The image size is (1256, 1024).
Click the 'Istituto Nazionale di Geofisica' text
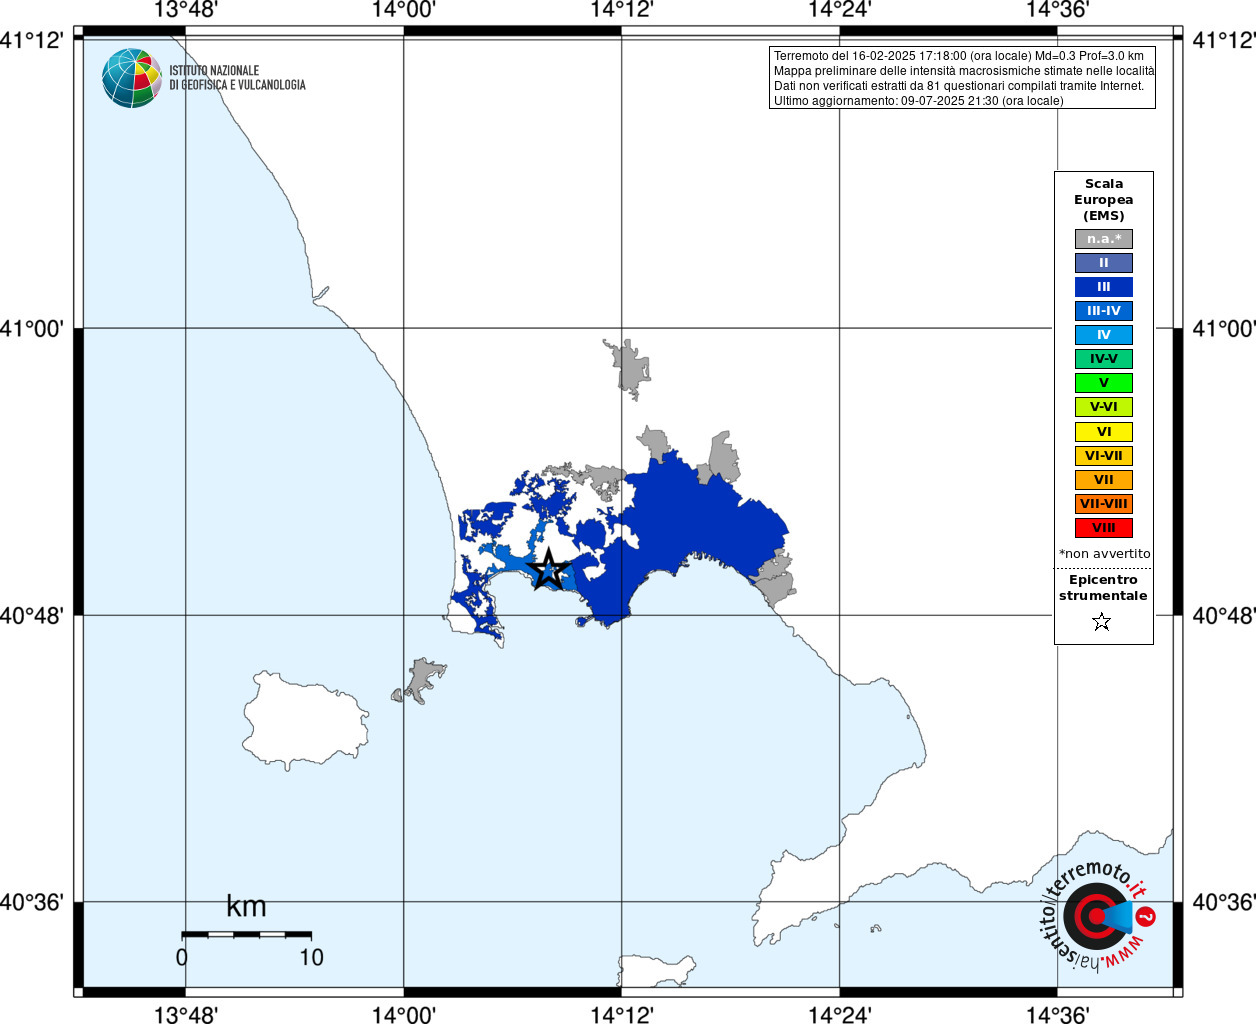[x=237, y=78]
